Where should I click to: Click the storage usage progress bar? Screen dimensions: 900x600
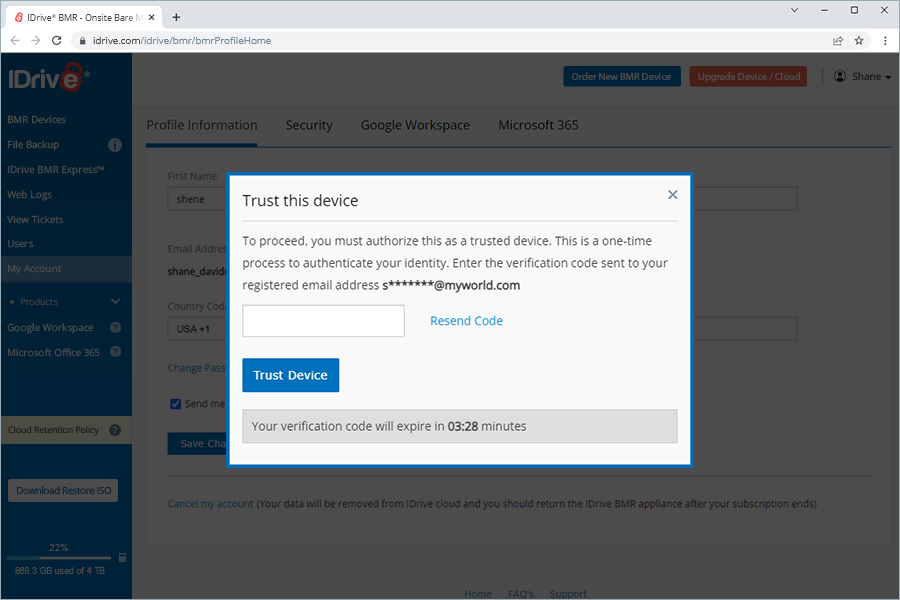coord(59,558)
